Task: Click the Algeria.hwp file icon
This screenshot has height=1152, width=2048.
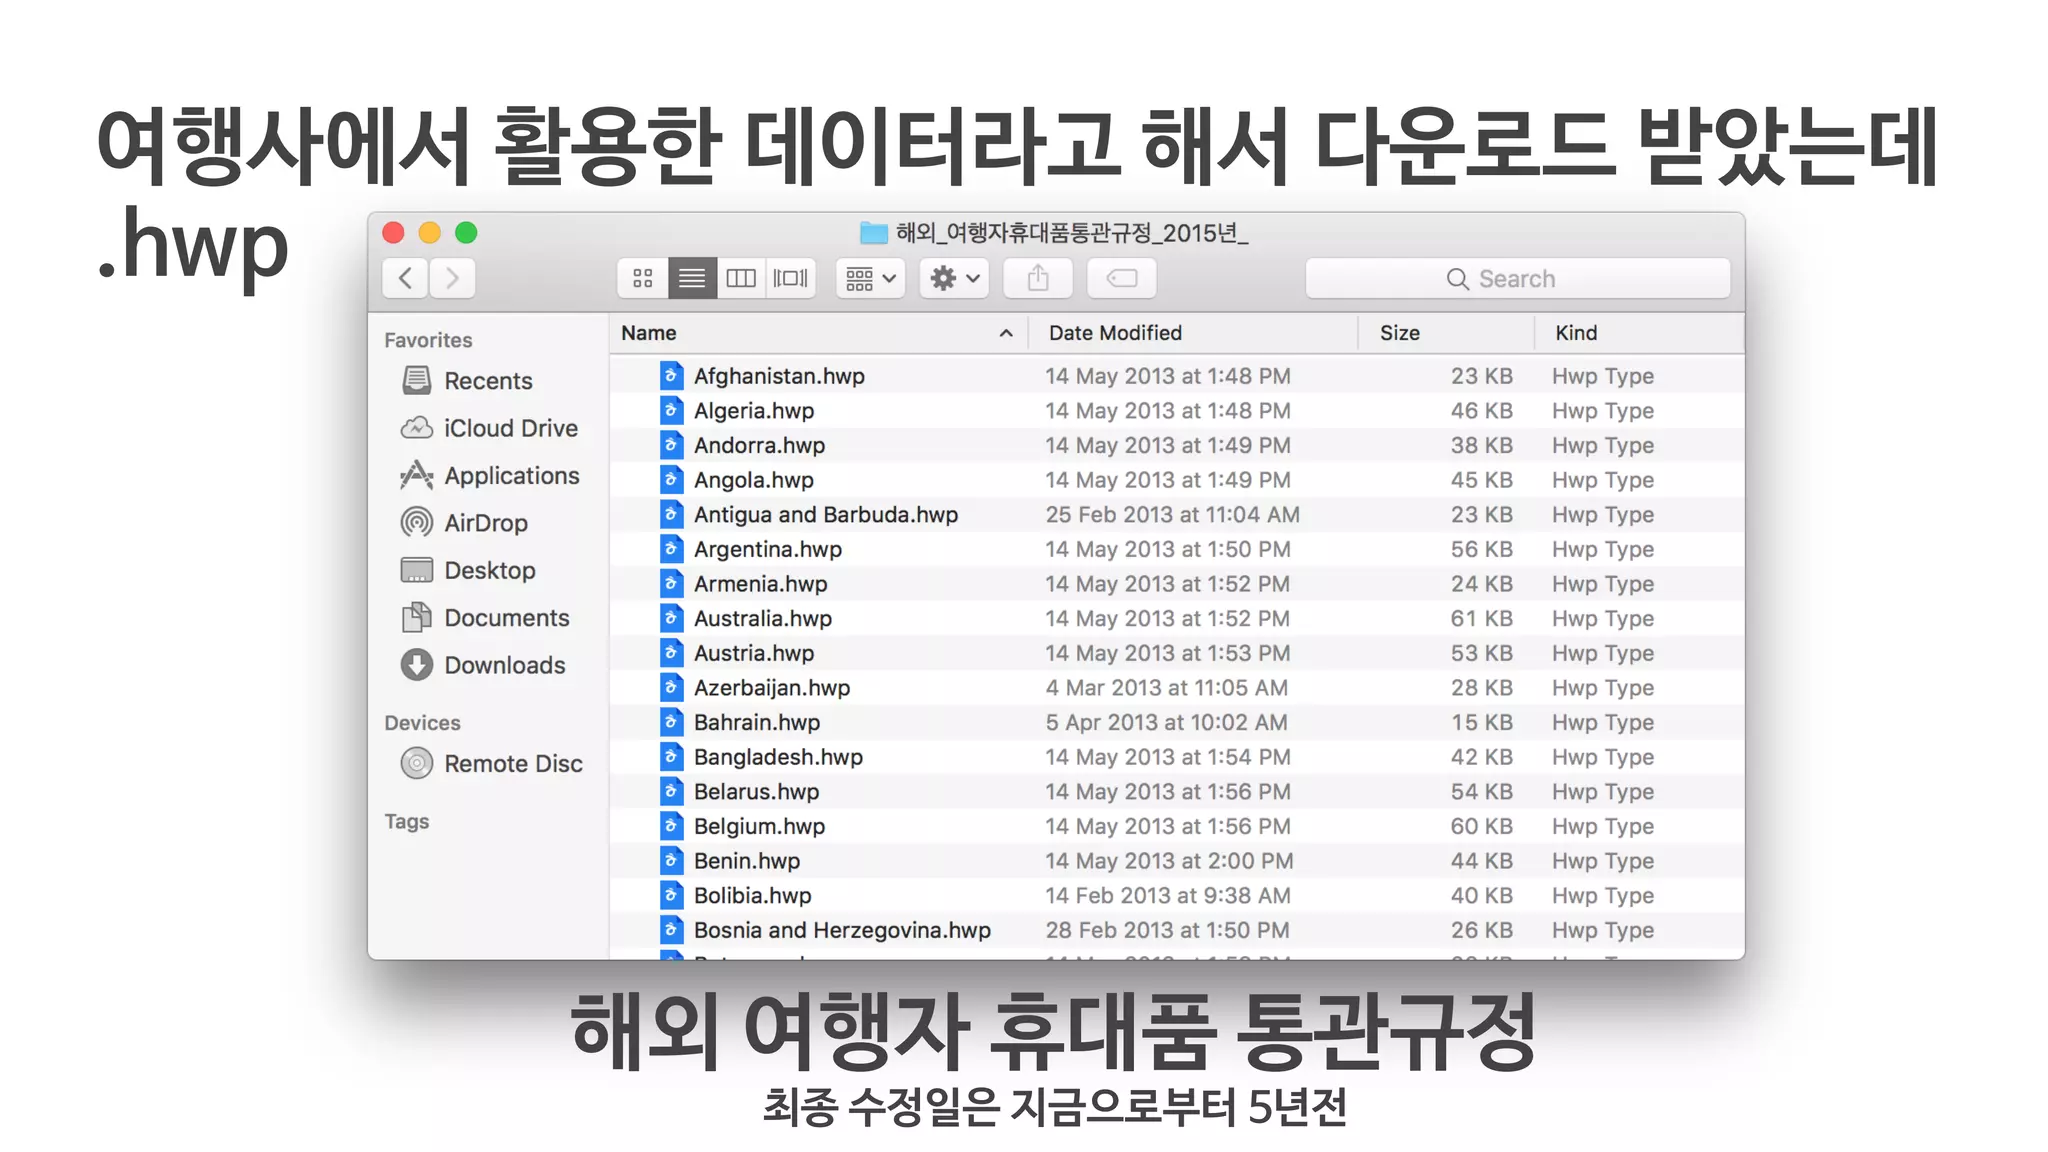Action: [x=672, y=410]
